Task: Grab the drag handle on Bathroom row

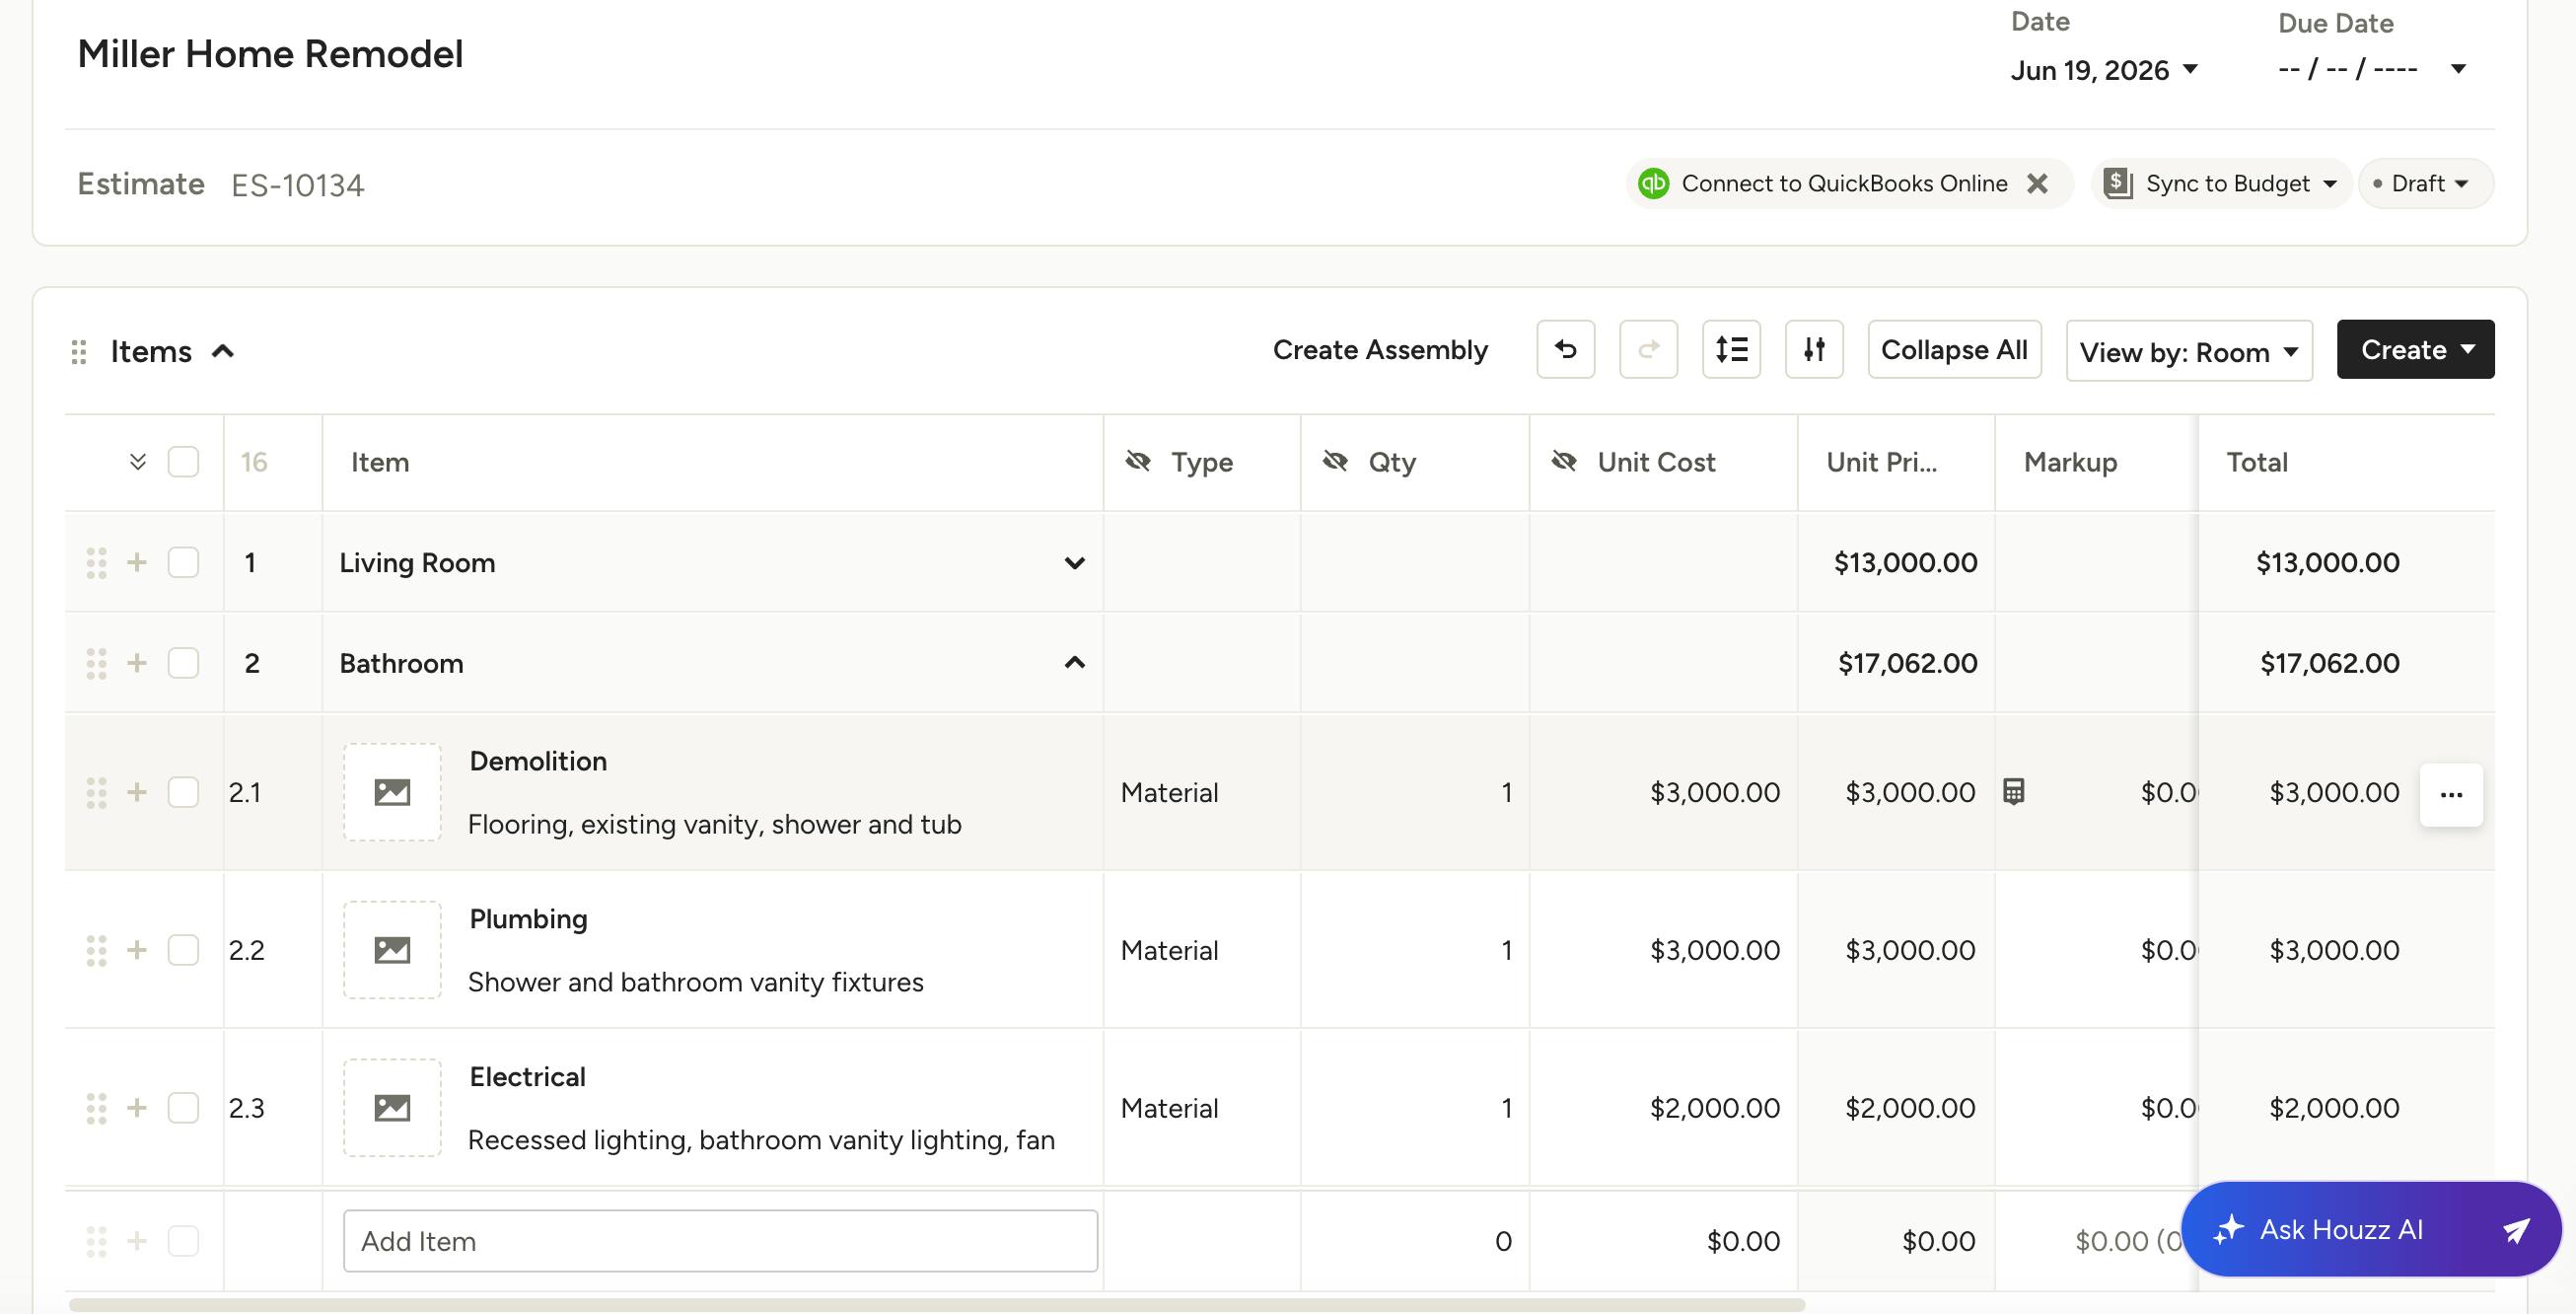Action: (96, 663)
